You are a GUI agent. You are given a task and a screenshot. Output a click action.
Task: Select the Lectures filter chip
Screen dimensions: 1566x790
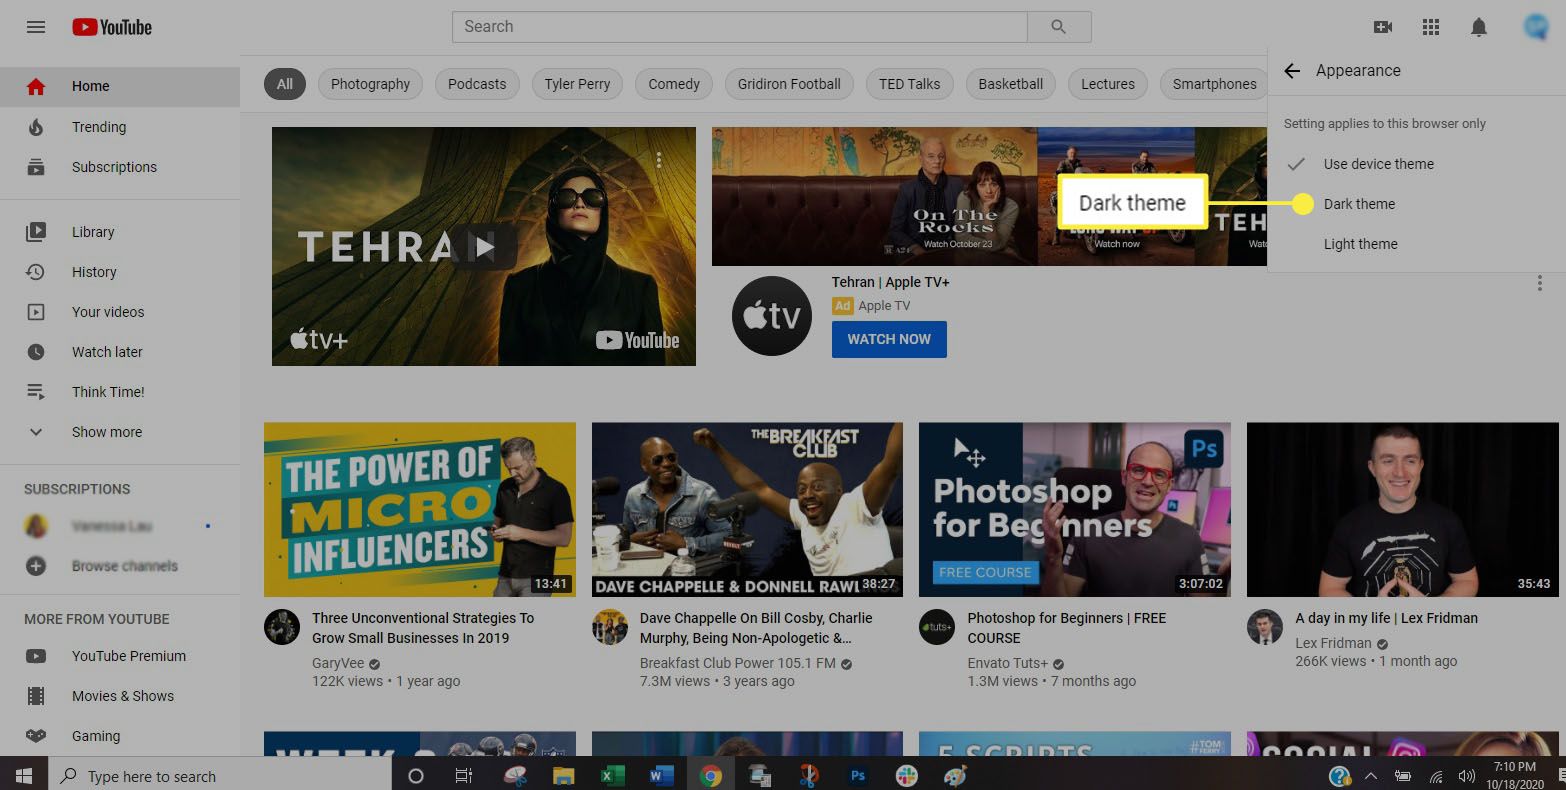[x=1108, y=84]
